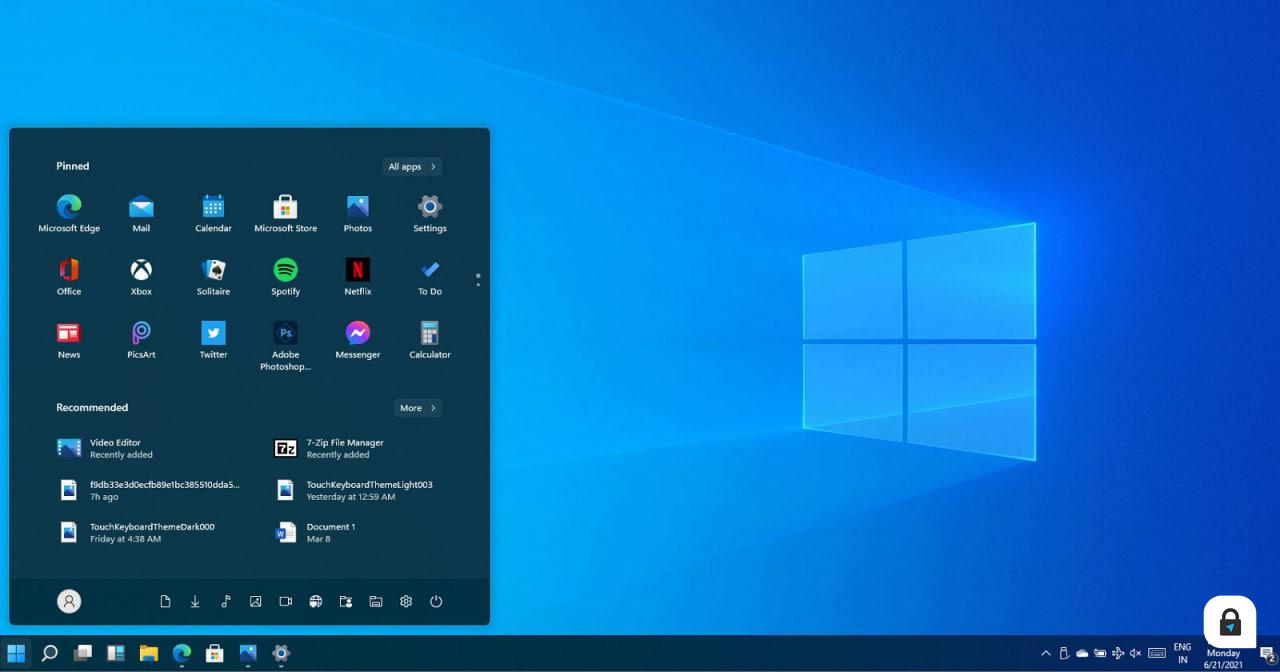1280x672 pixels.
Task: Launch the pinned Calendar app
Action: click(x=213, y=213)
